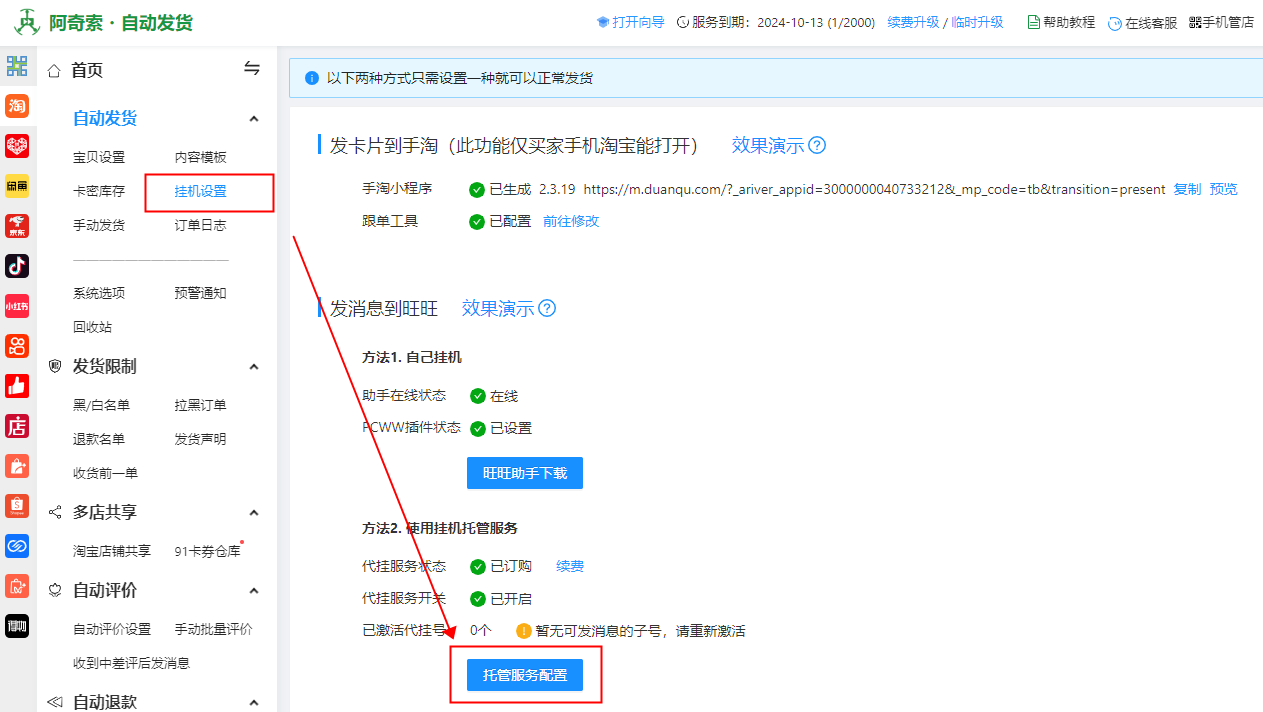Select the red thumbs-up platform icon
1263x712 pixels.
pos(17,386)
